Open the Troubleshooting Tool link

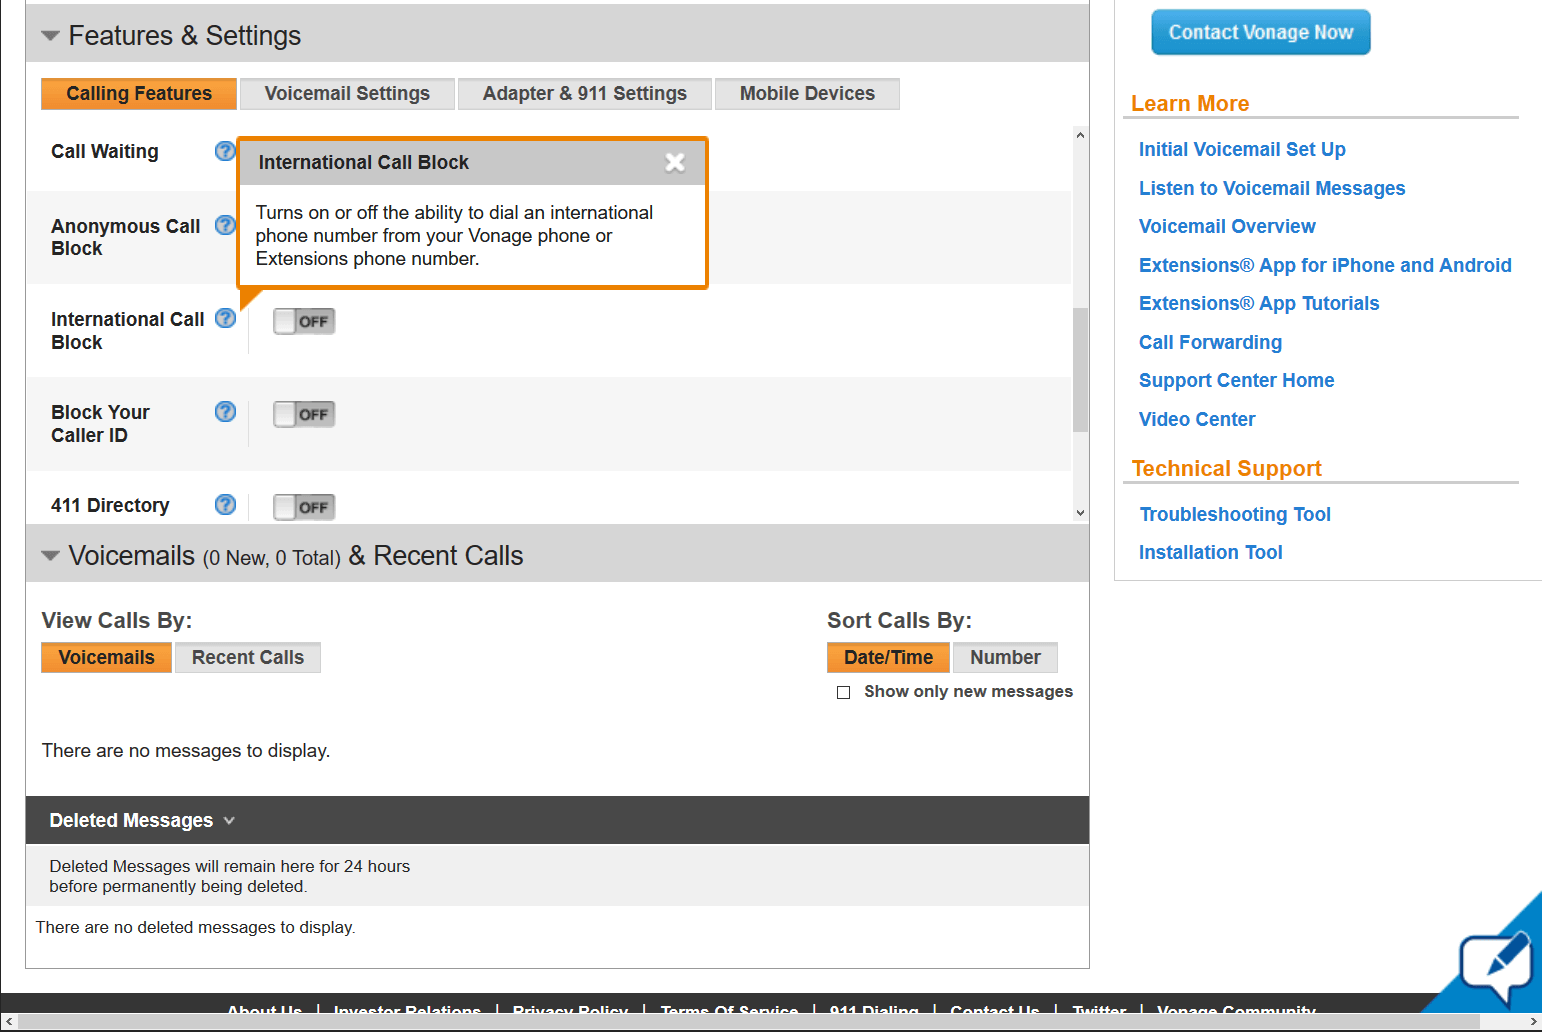(1235, 514)
